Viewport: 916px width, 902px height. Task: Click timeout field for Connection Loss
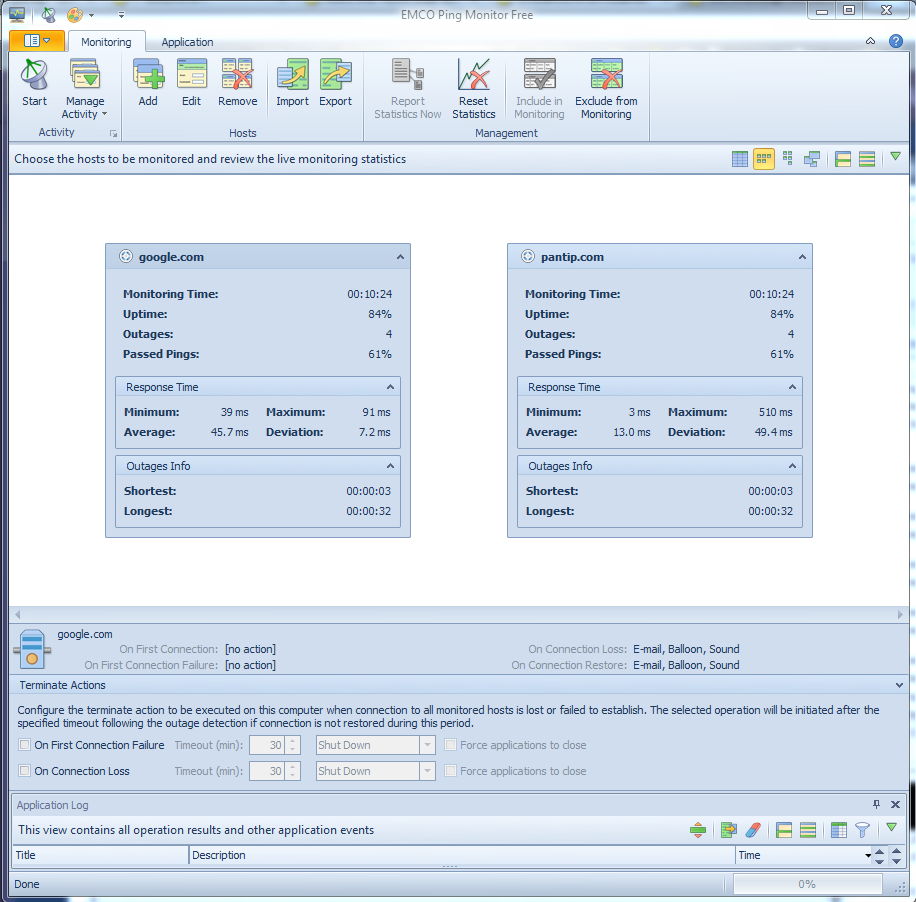click(x=268, y=771)
